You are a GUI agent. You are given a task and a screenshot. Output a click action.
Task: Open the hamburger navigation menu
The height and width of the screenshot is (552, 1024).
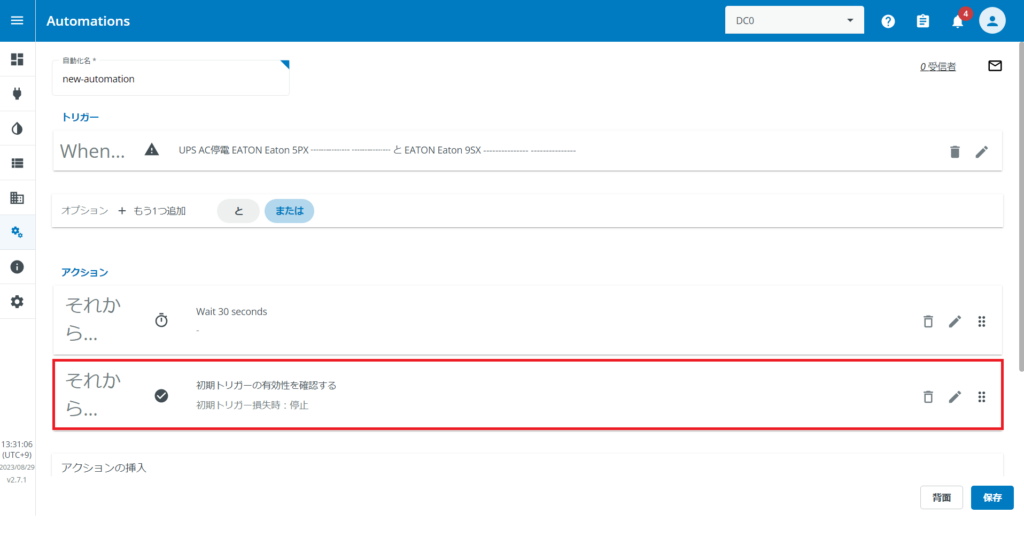tap(17, 20)
